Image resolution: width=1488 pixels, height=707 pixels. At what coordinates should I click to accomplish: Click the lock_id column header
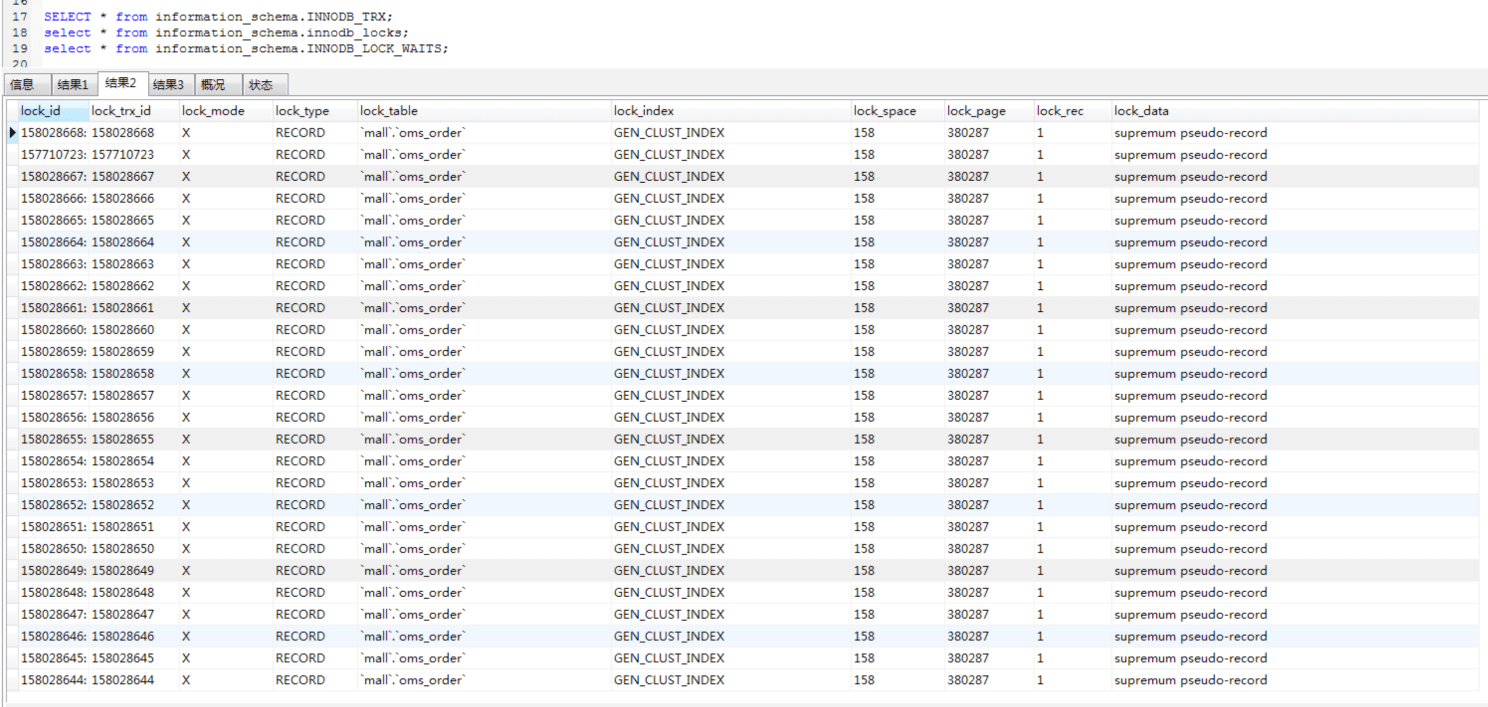[x=41, y=111]
